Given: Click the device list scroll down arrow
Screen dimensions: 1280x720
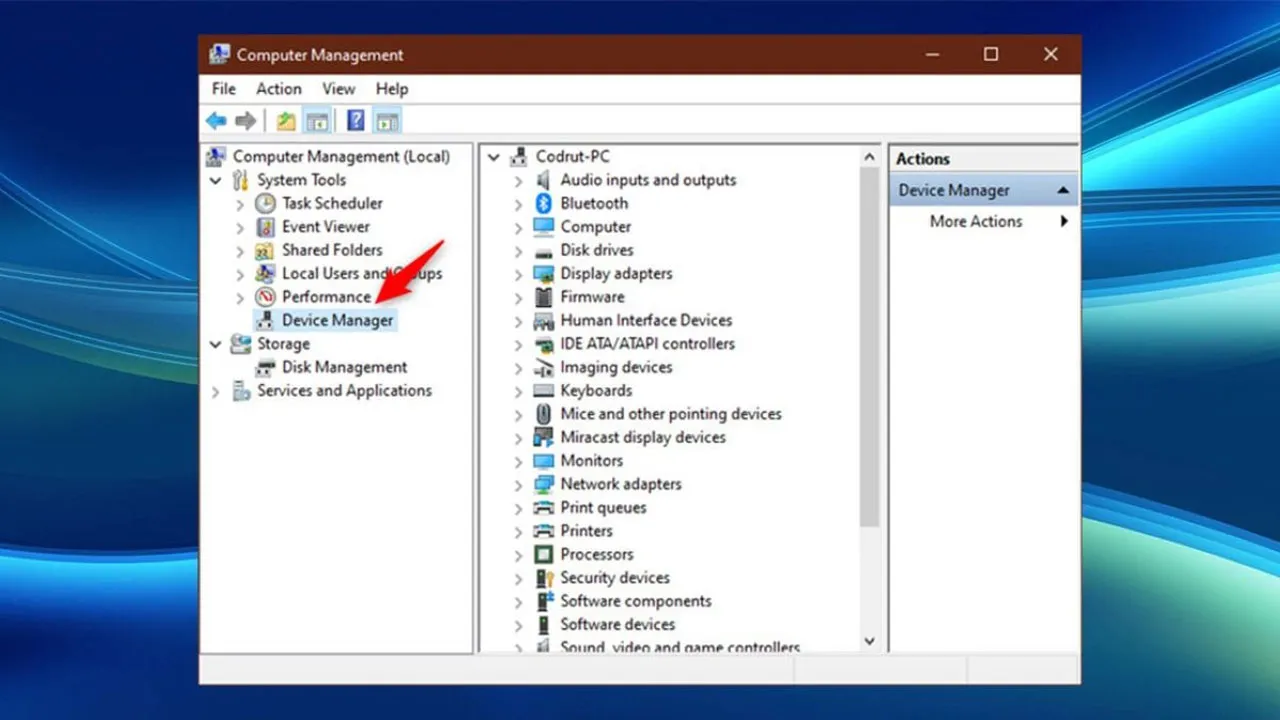Looking at the screenshot, I should coord(869,641).
